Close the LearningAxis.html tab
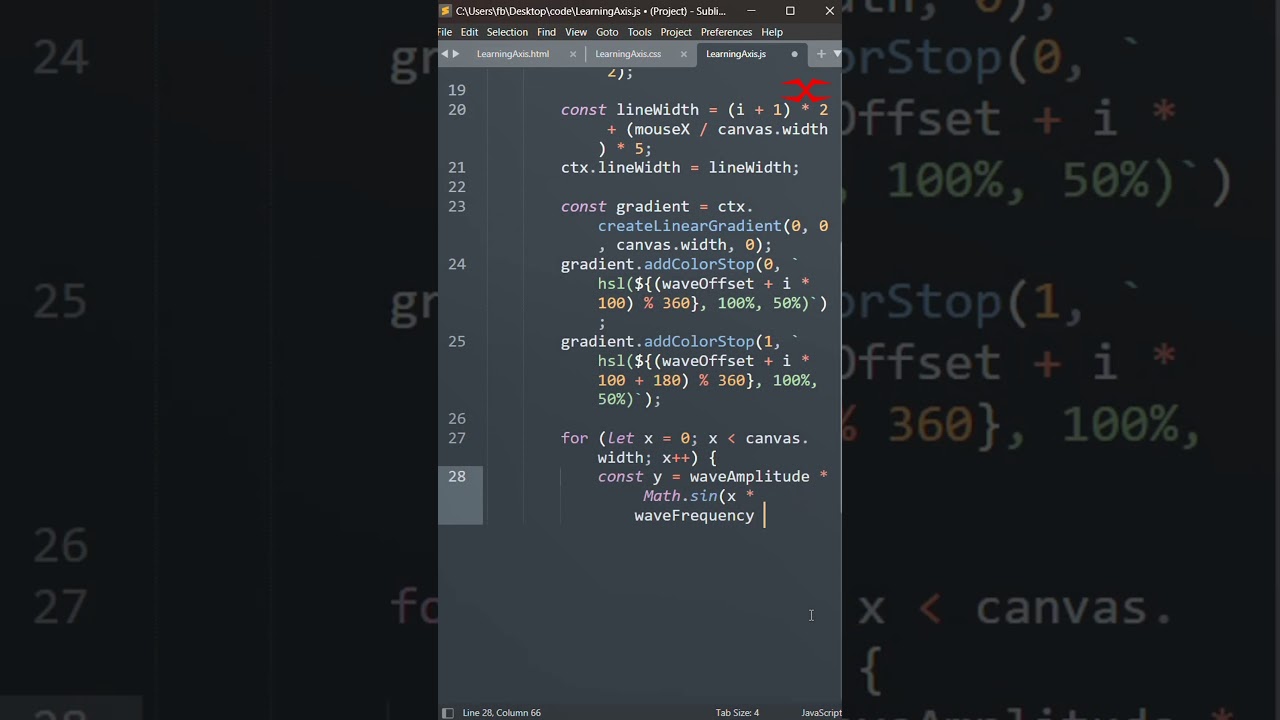The height and width of the screenshot is (720, 1280). pos(573,54)
